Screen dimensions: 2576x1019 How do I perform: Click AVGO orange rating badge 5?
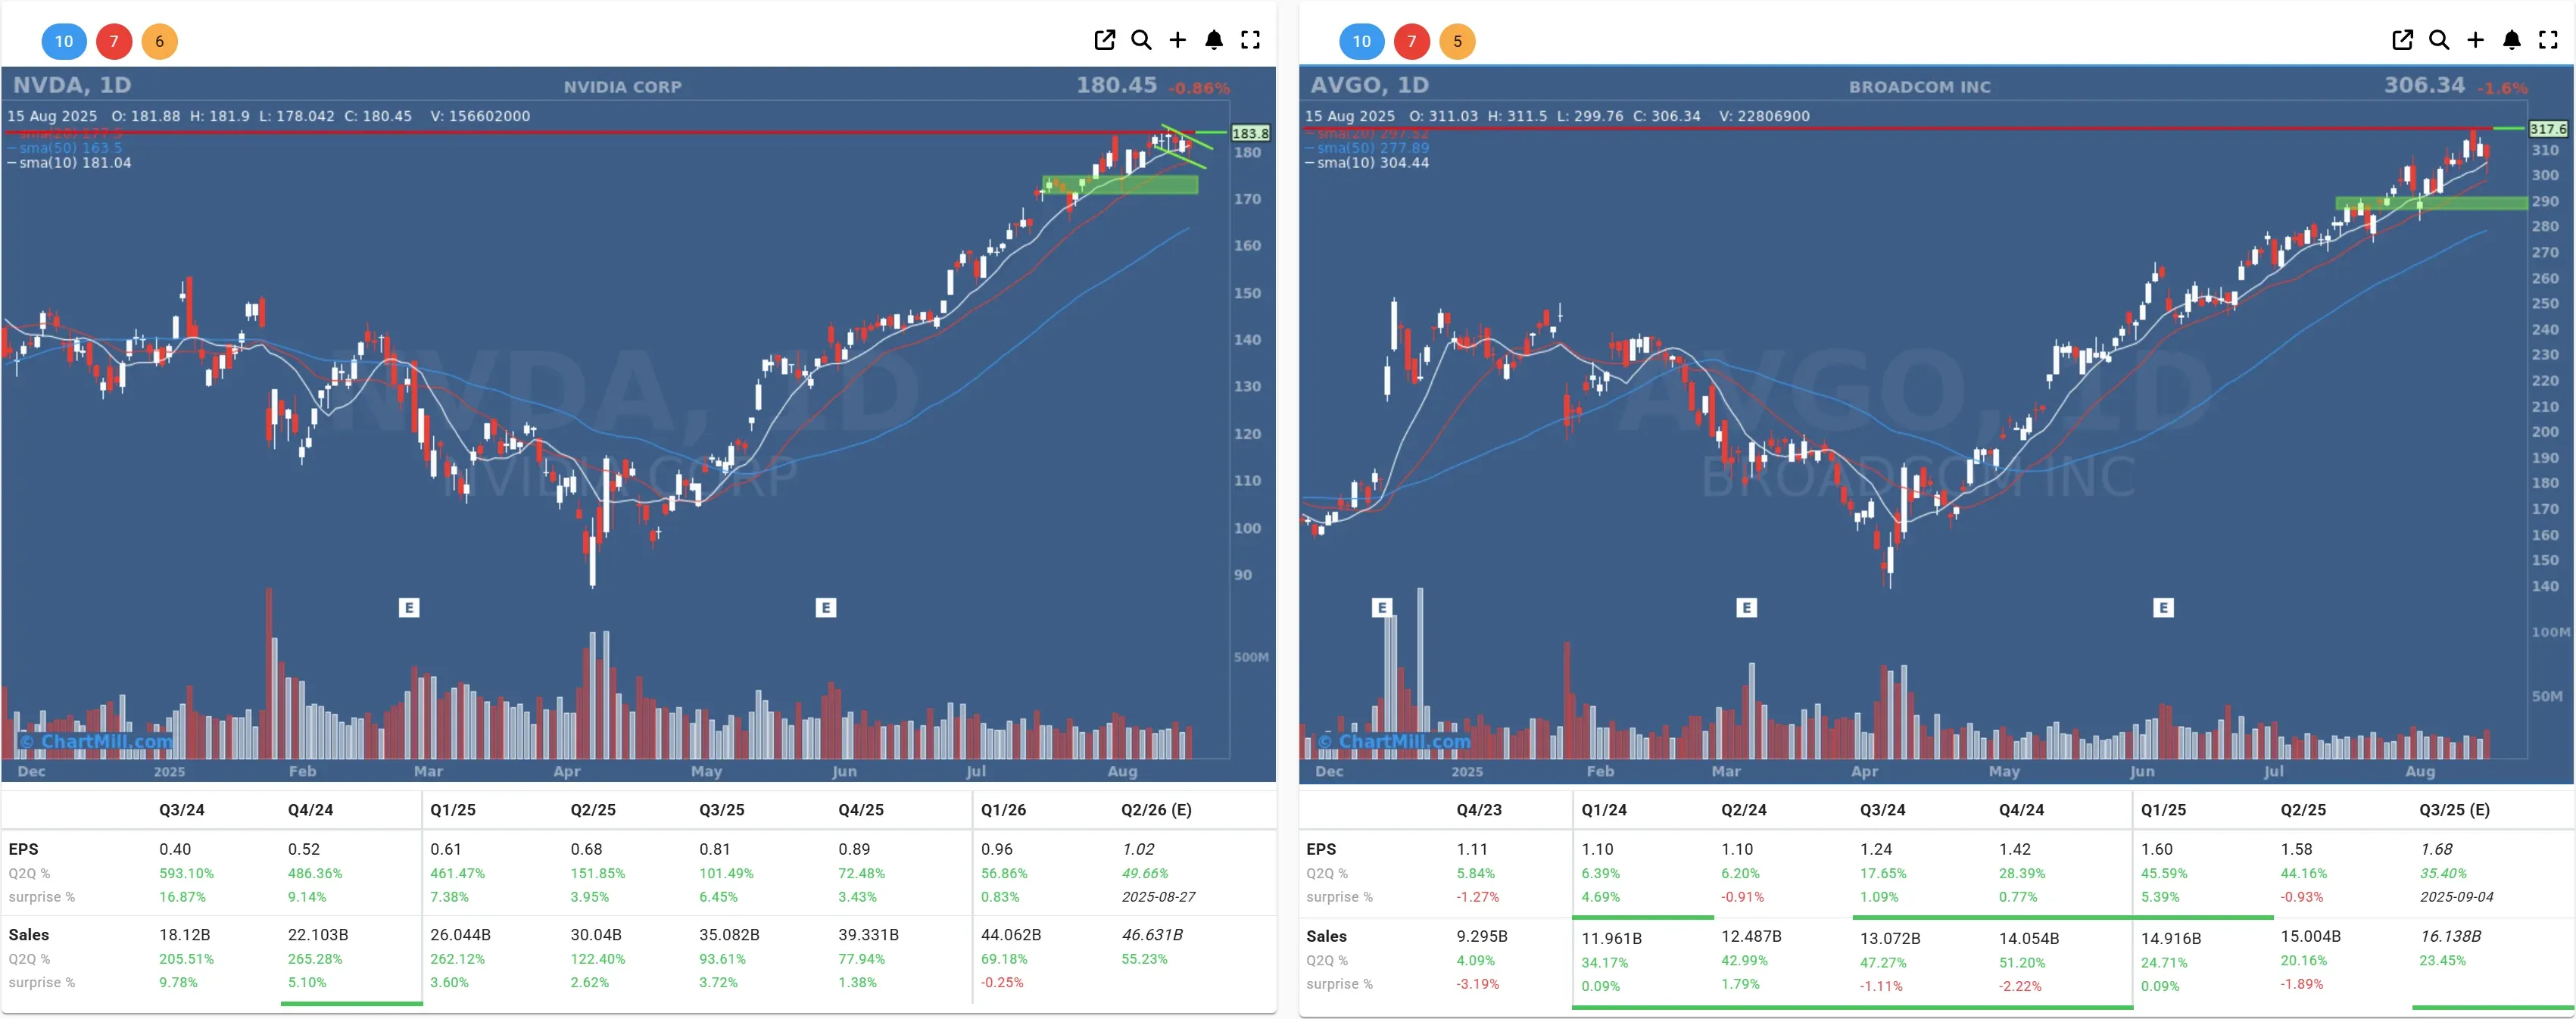1457,41
